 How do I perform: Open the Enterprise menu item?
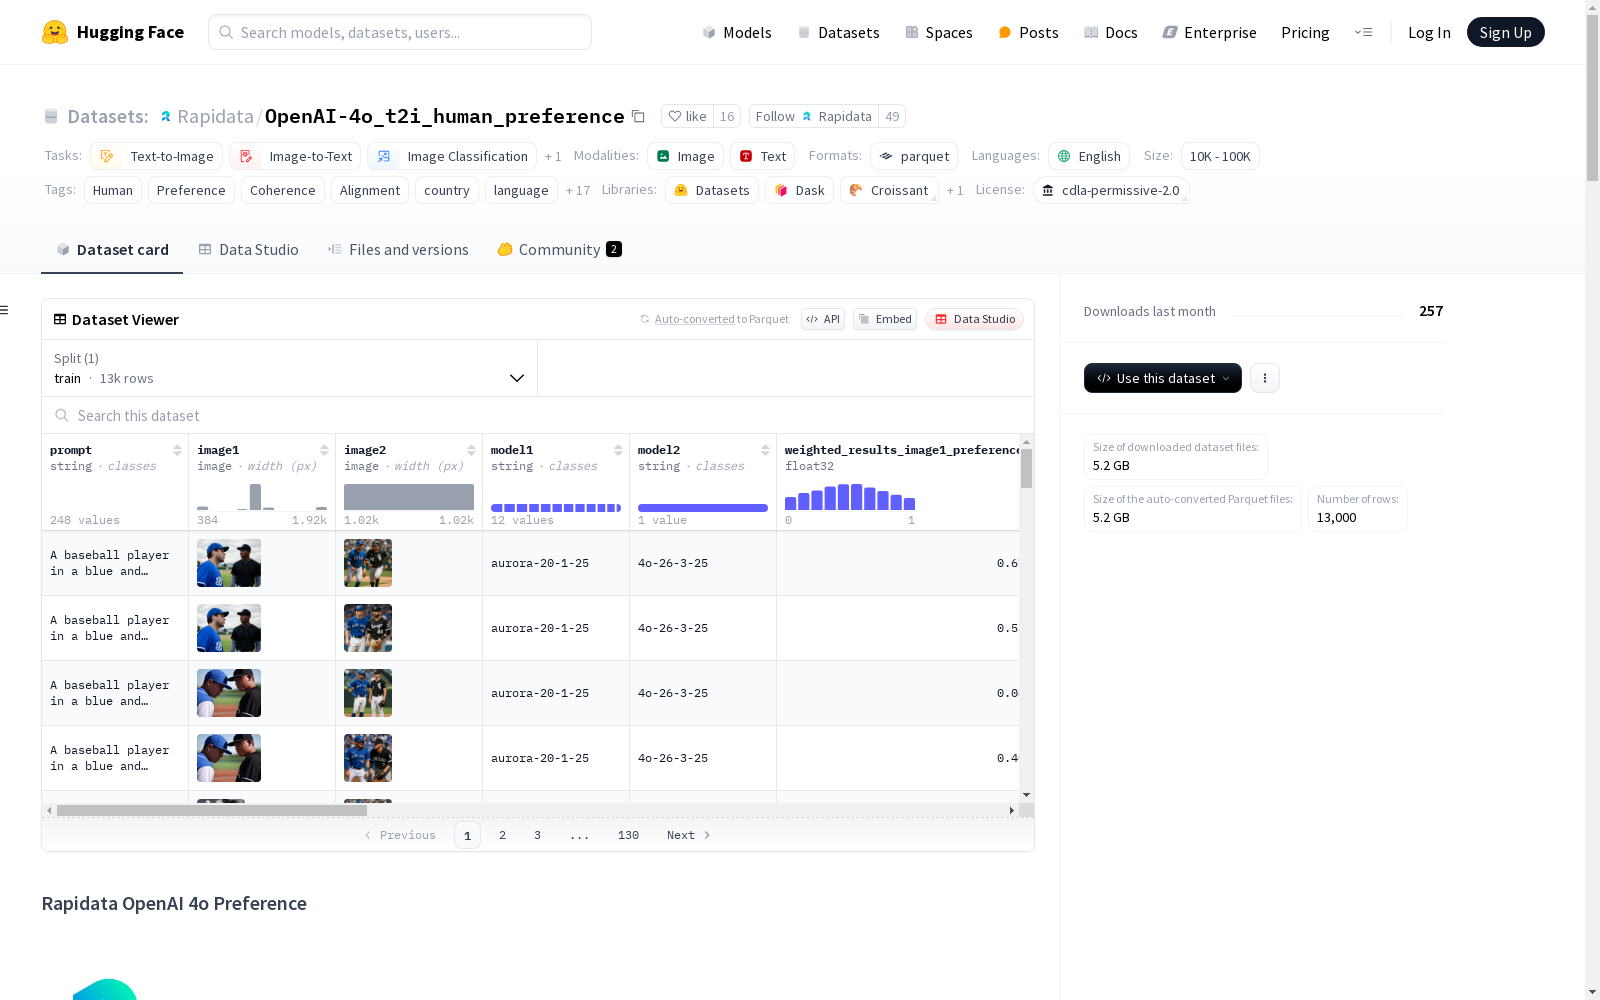coord(1209,32)
